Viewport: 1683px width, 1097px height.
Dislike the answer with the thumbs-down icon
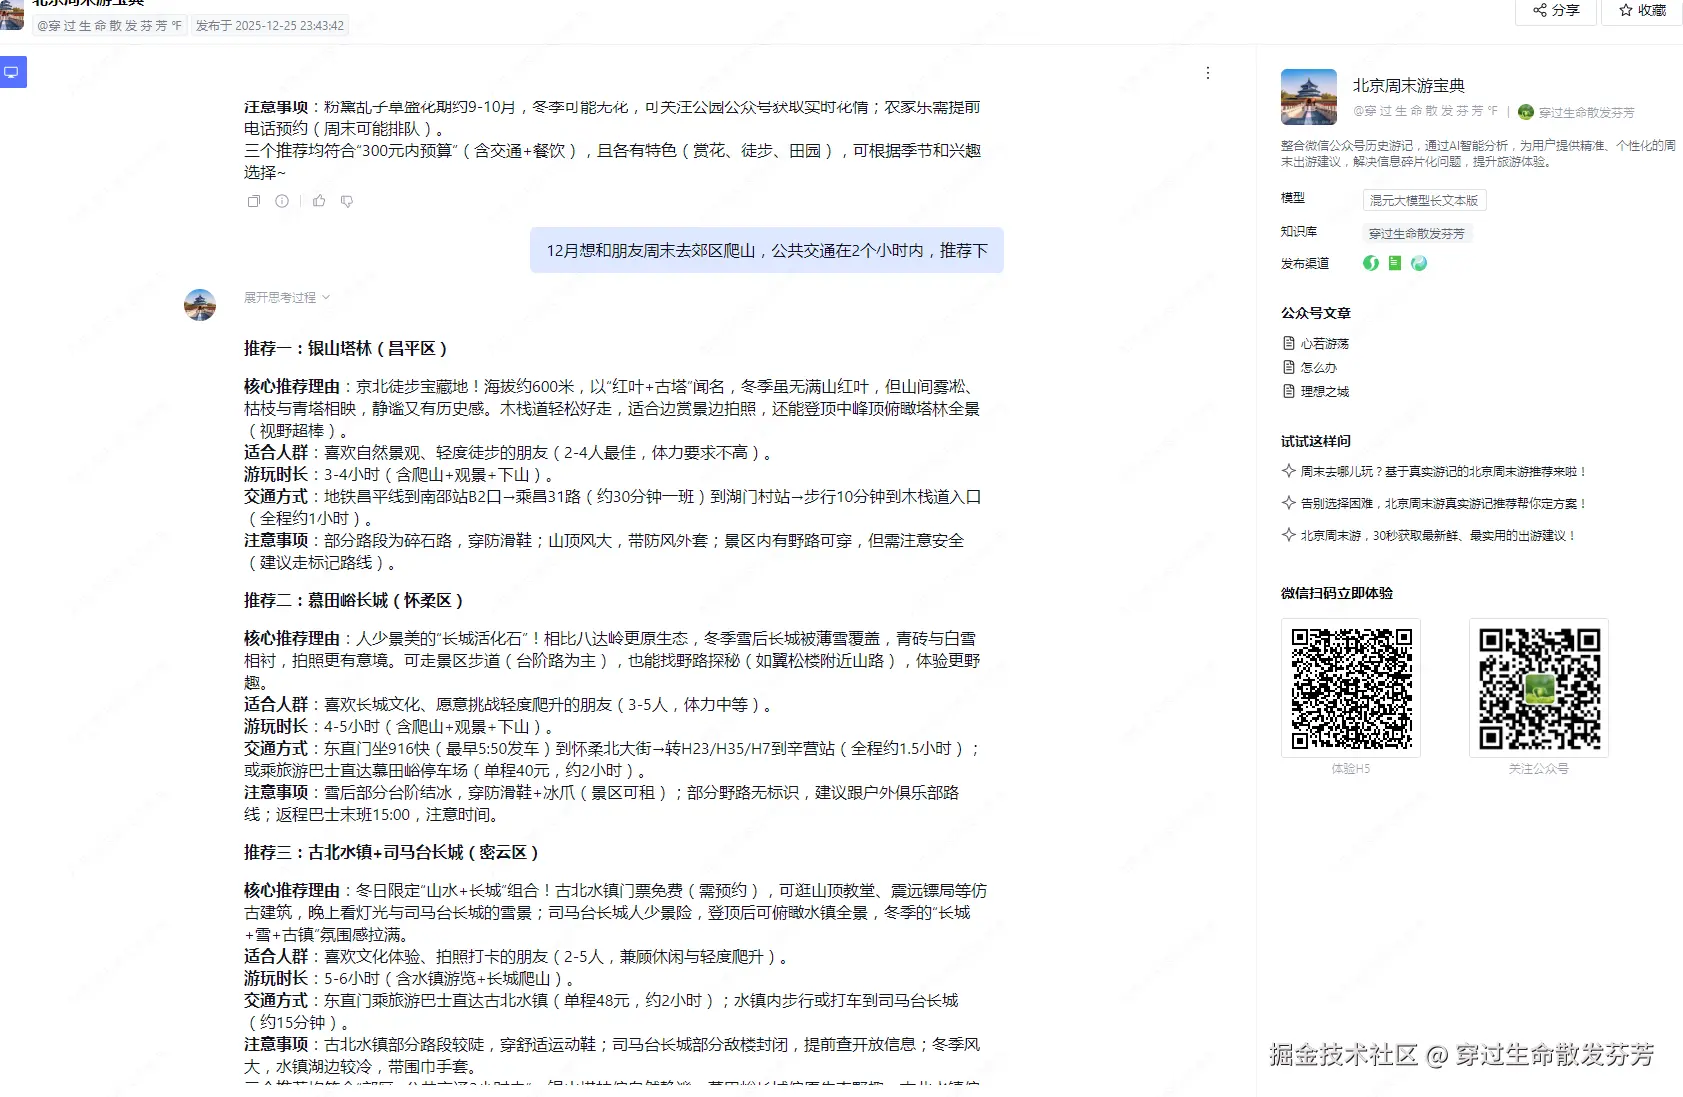pyautogui.click(x=347, y=201)
